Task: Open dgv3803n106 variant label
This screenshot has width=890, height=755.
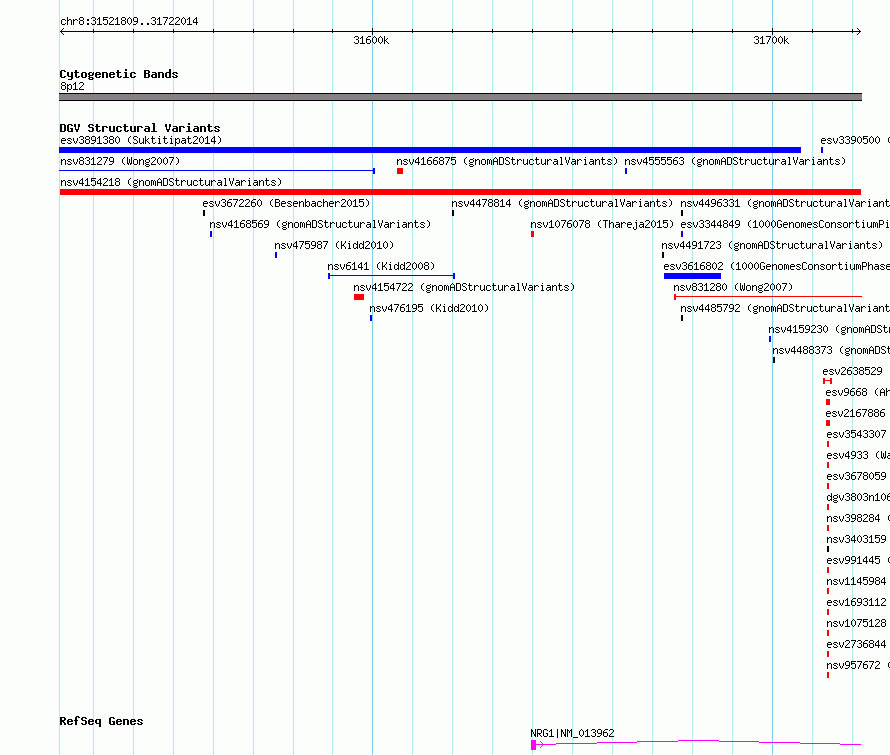Action: tap(858, 497)
